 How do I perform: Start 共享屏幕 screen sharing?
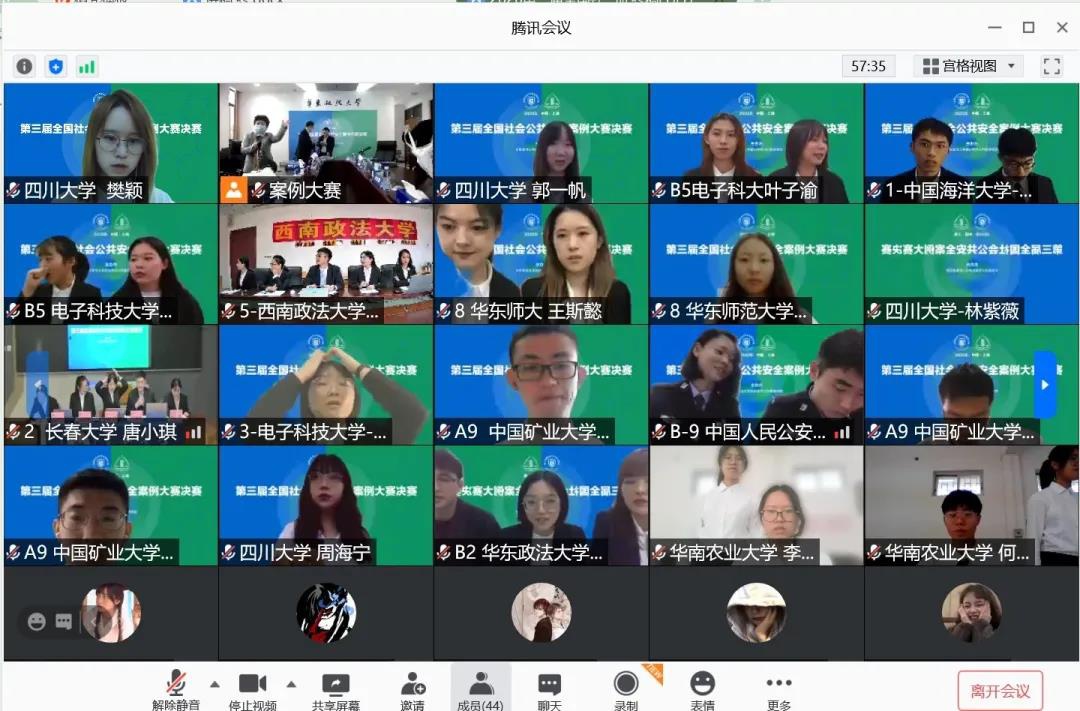tap(335, 690)
